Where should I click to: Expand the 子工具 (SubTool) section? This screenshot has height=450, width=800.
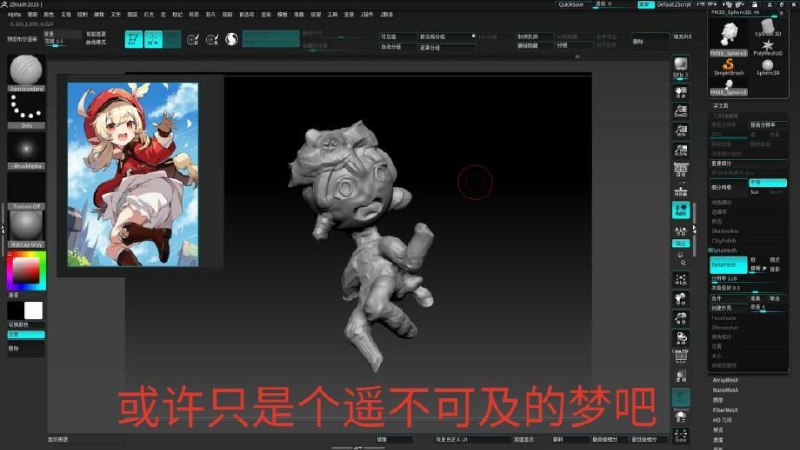[x=720, y=106]
